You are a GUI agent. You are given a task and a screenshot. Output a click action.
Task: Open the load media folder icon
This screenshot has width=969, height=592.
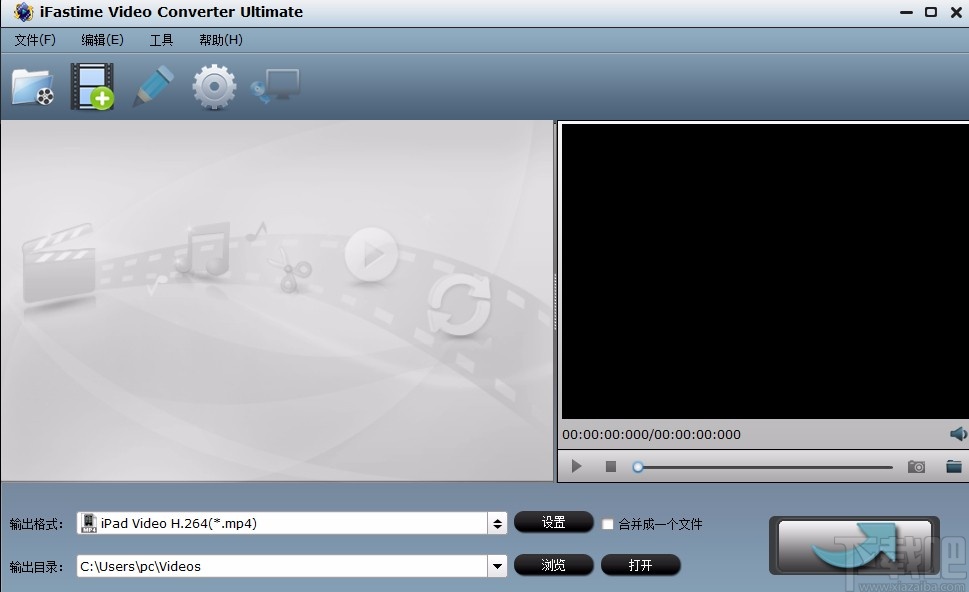(32, 86)
